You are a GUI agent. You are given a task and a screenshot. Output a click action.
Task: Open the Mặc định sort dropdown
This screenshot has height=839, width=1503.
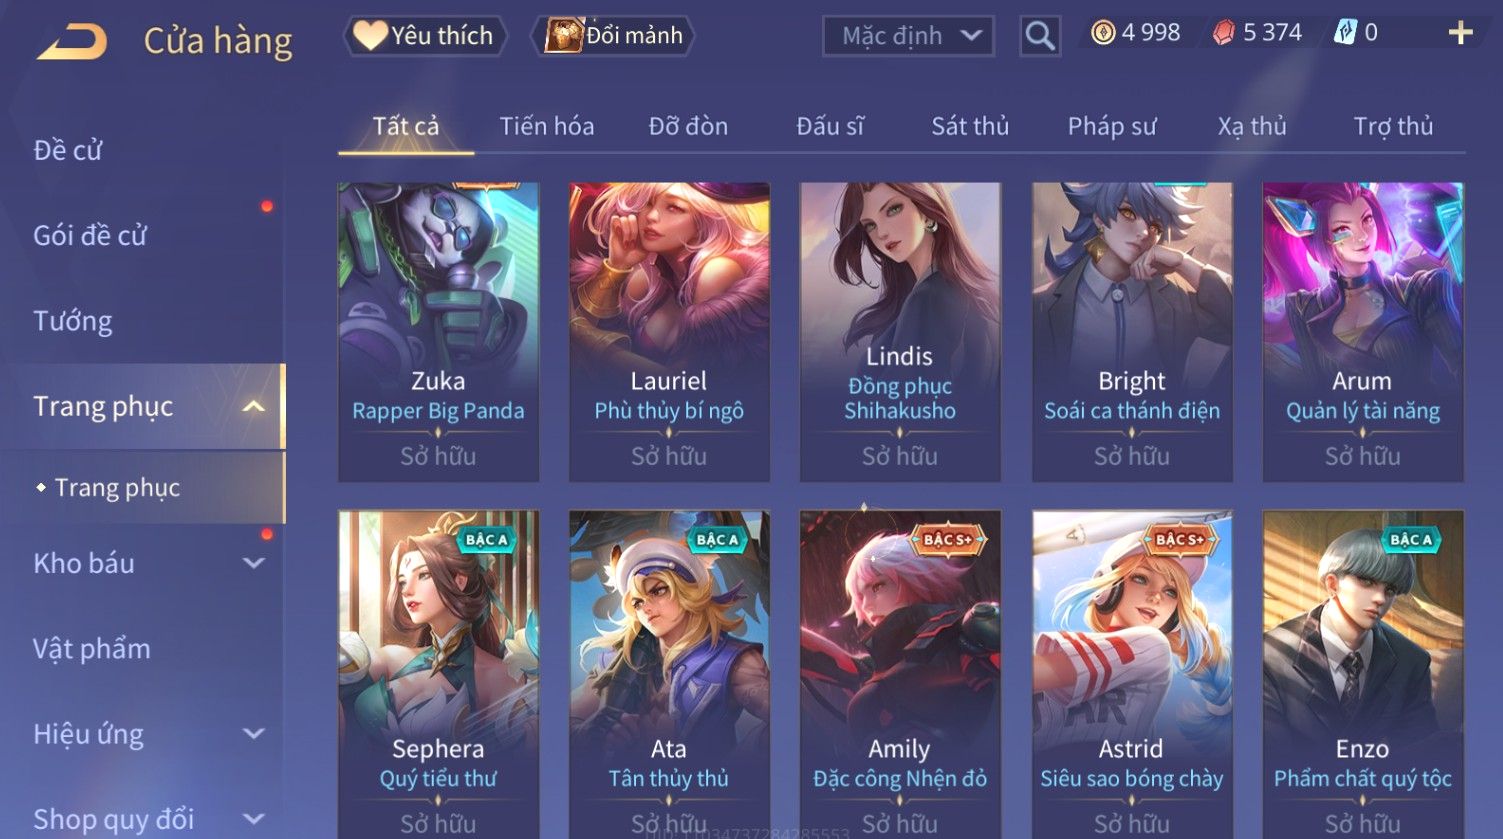pos(908,36)
